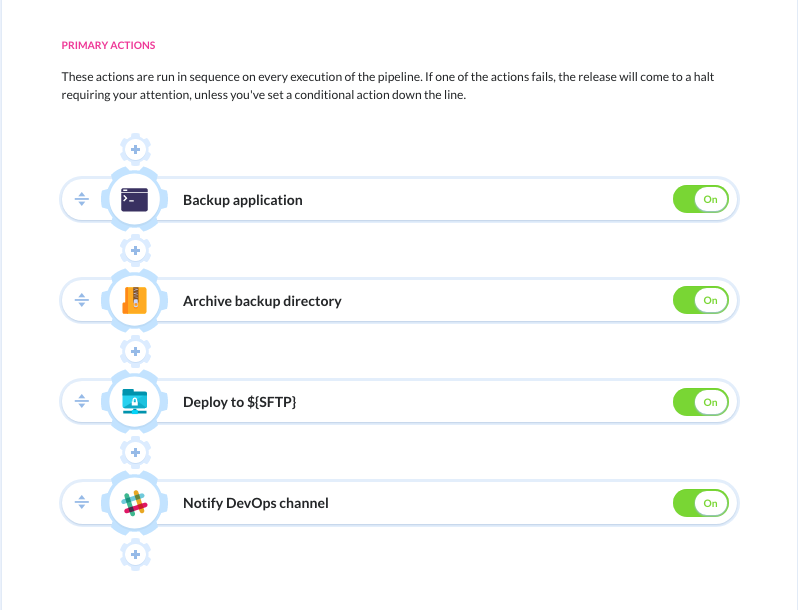The height and width of the screenshot is (610, 798).
Task: Add action between Archive and Deploy steps
Action: pos(135,351)
